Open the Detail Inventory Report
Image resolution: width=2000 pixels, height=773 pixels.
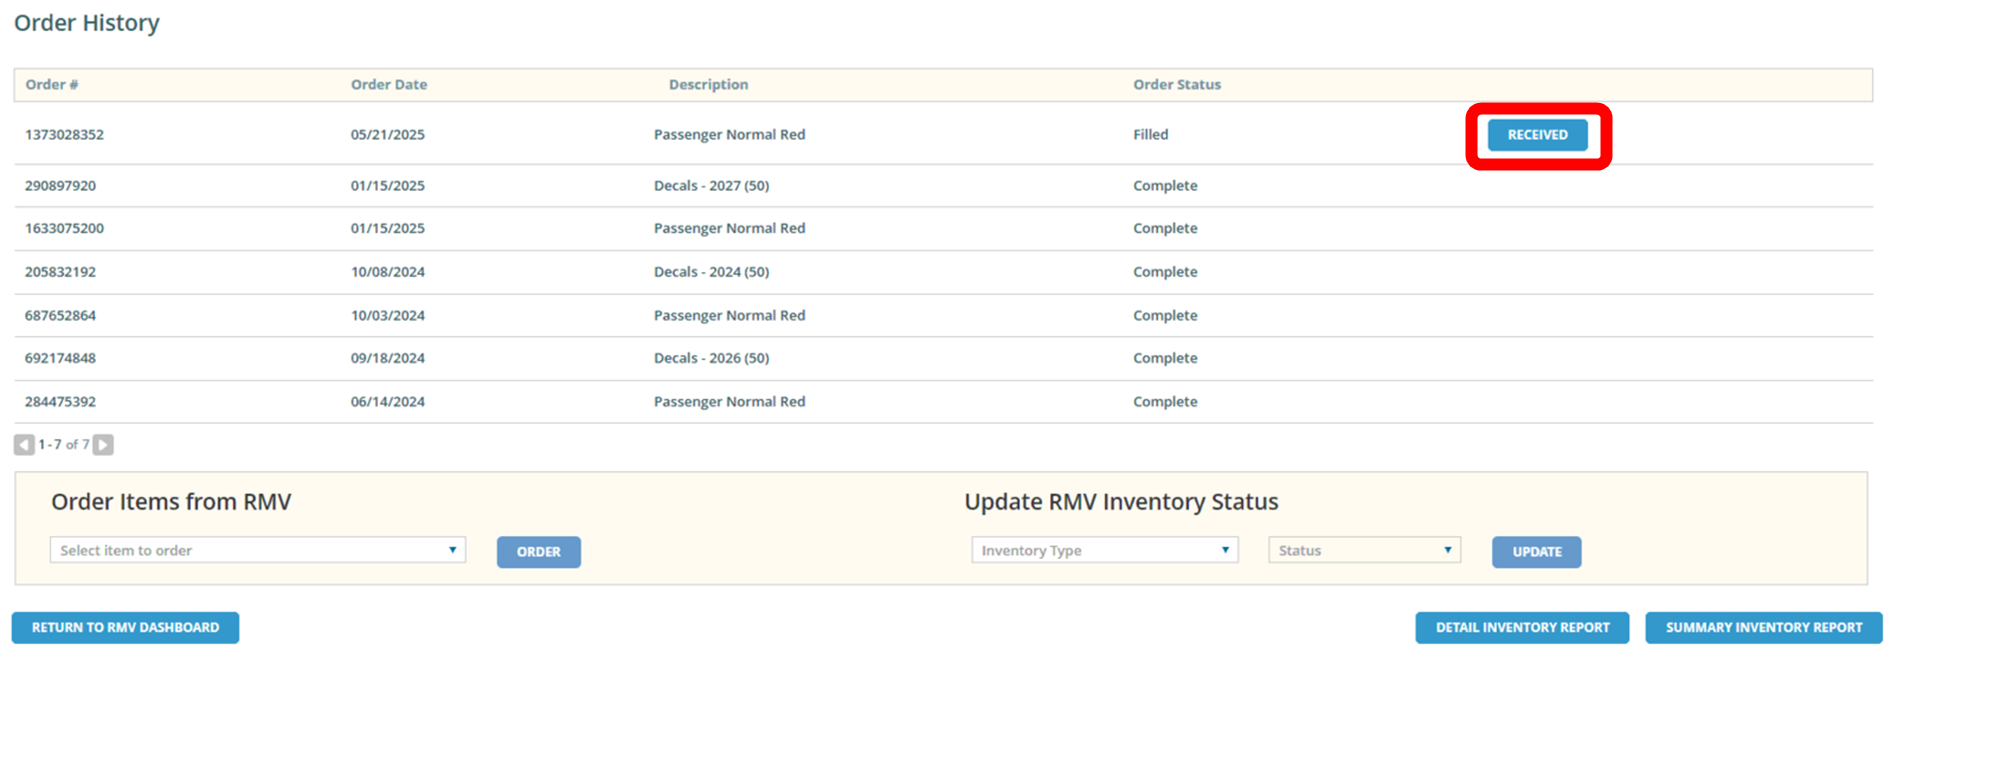pos(1522,628)
